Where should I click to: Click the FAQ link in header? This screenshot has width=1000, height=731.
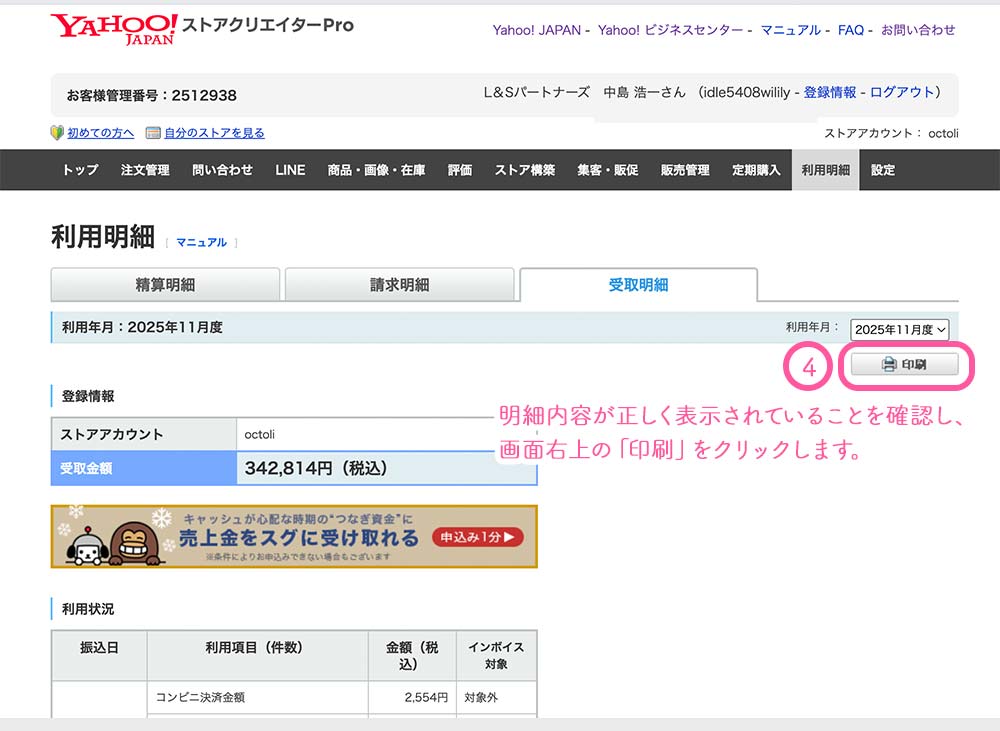[x=851, y=30]
